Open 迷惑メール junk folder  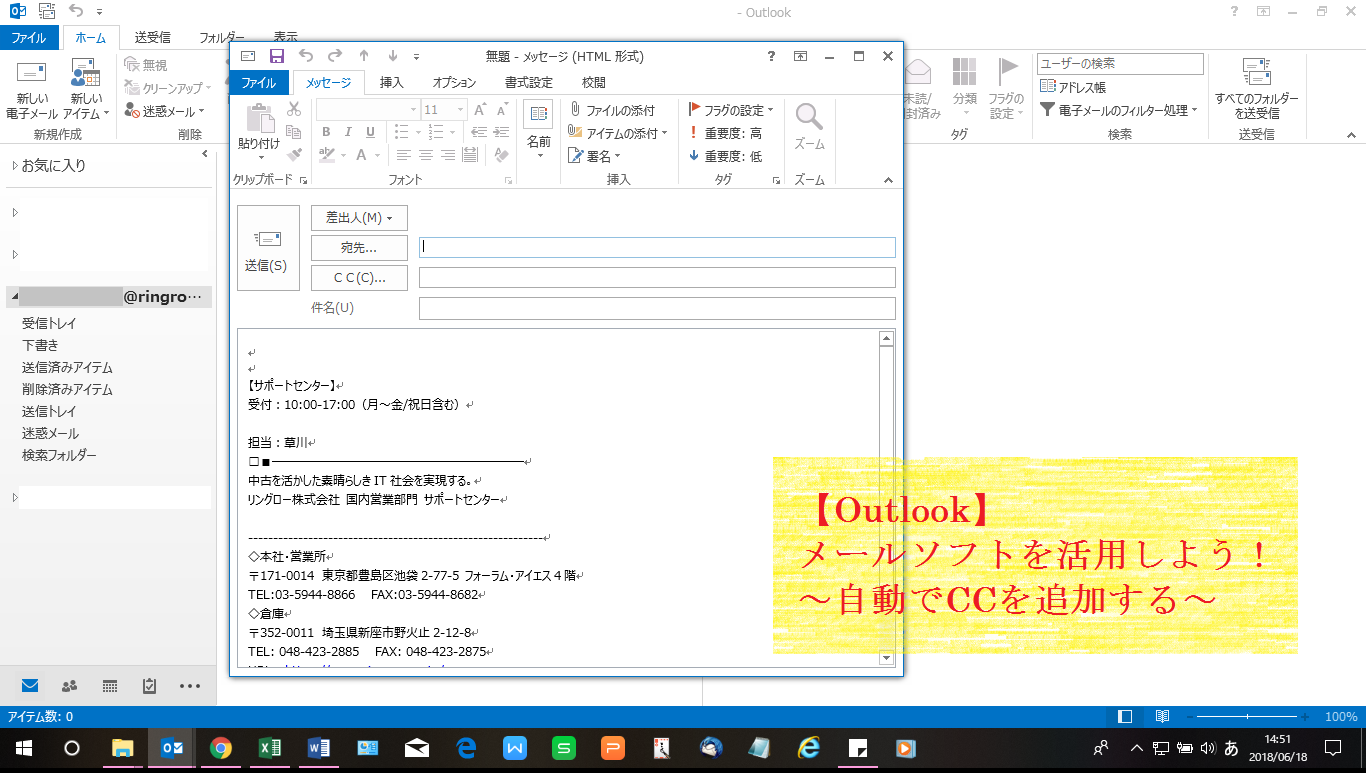point(50,433)
